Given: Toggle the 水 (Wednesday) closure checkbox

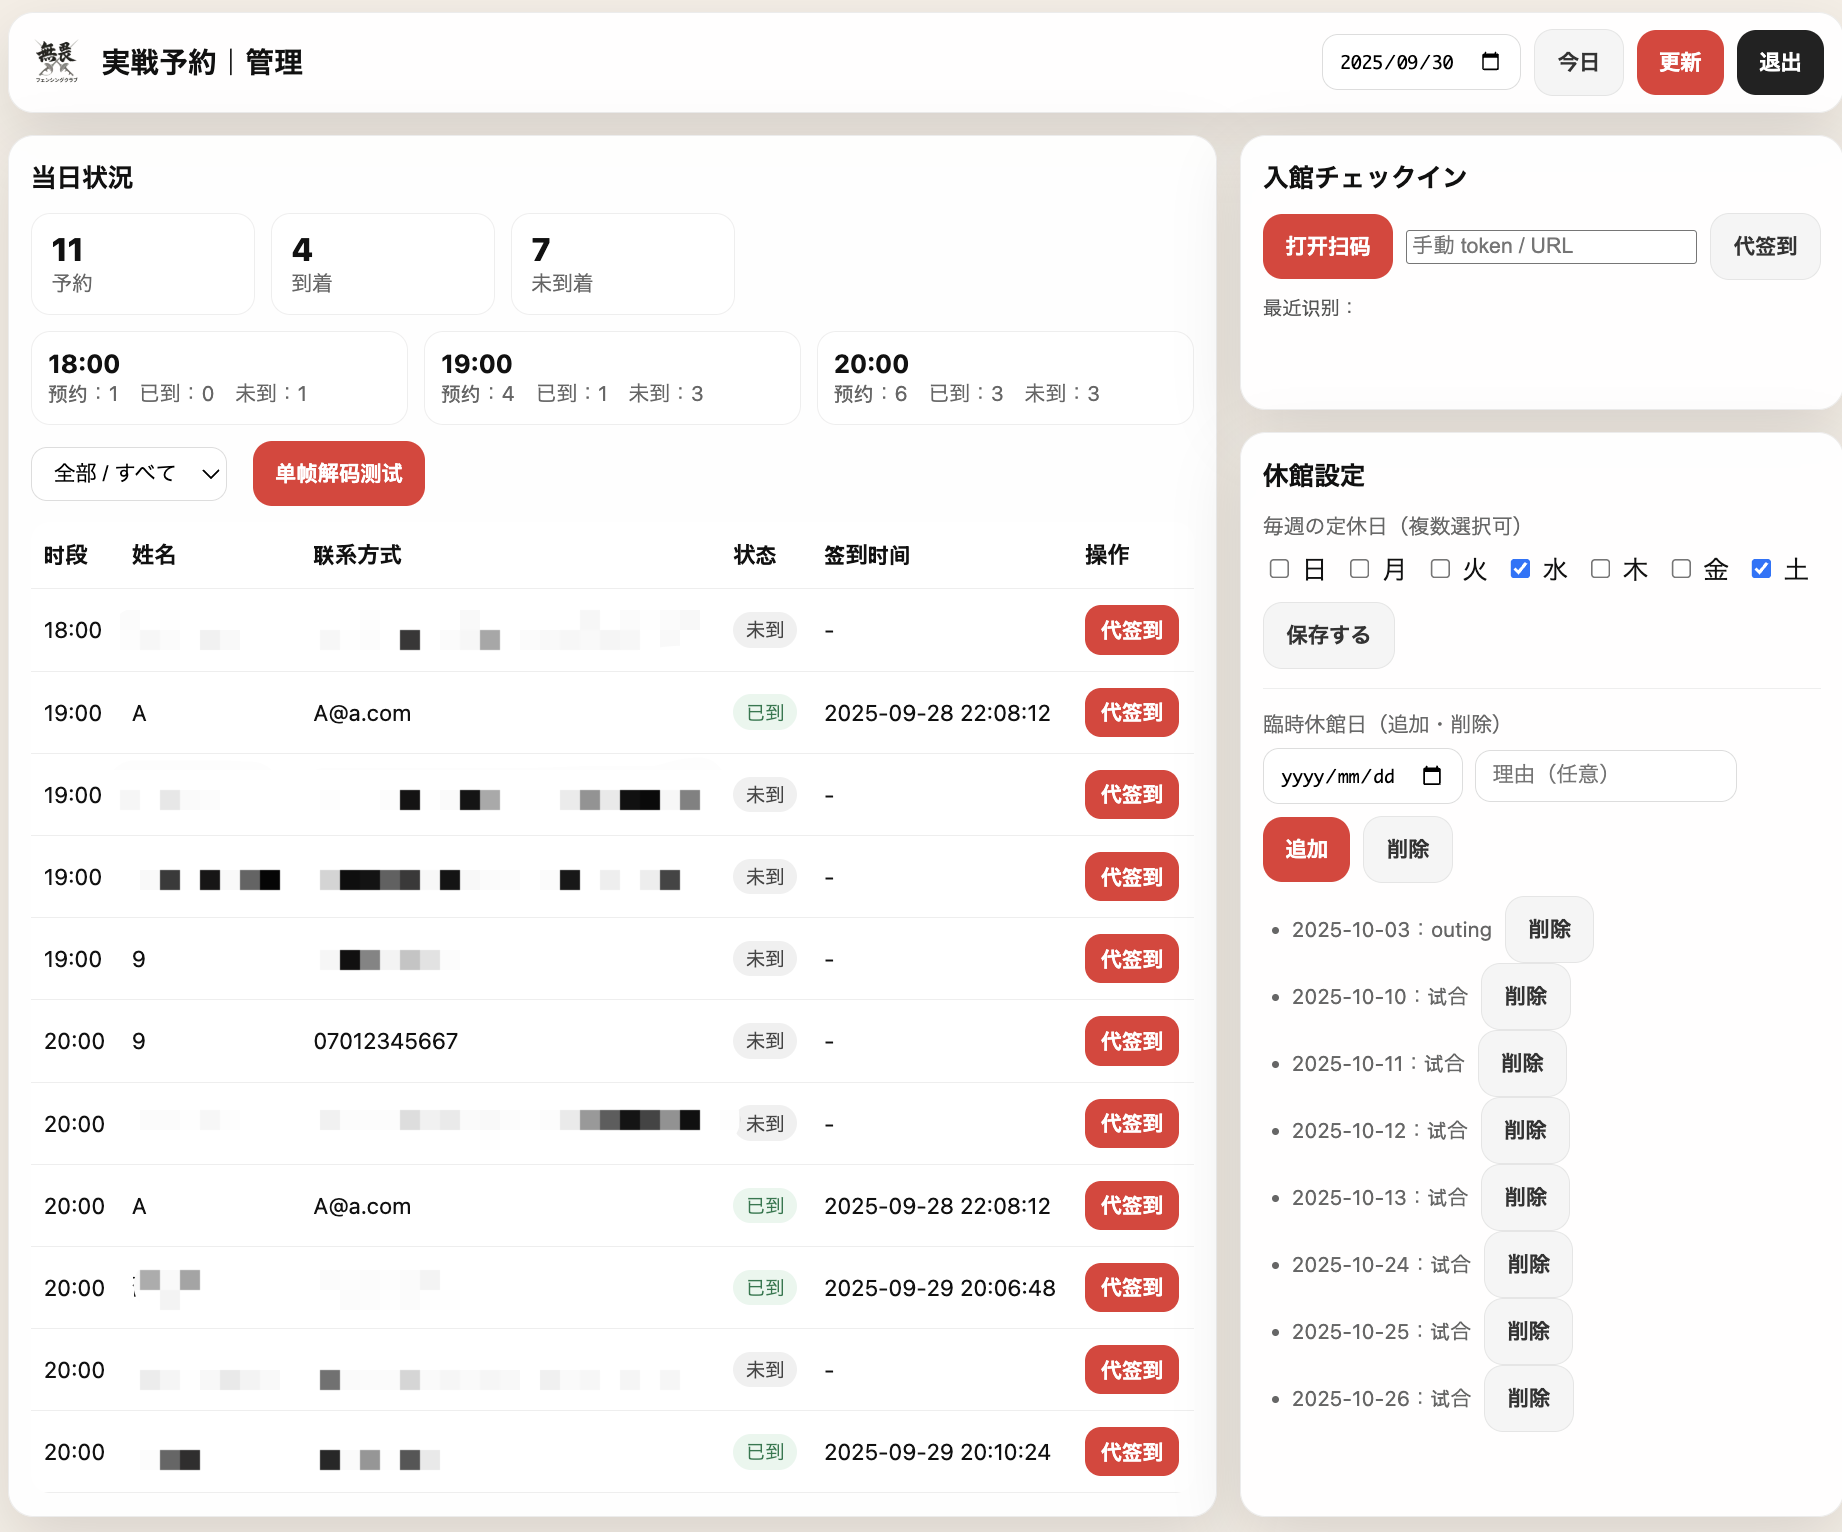Looking at the screenshot, I should coord(1520,569).
